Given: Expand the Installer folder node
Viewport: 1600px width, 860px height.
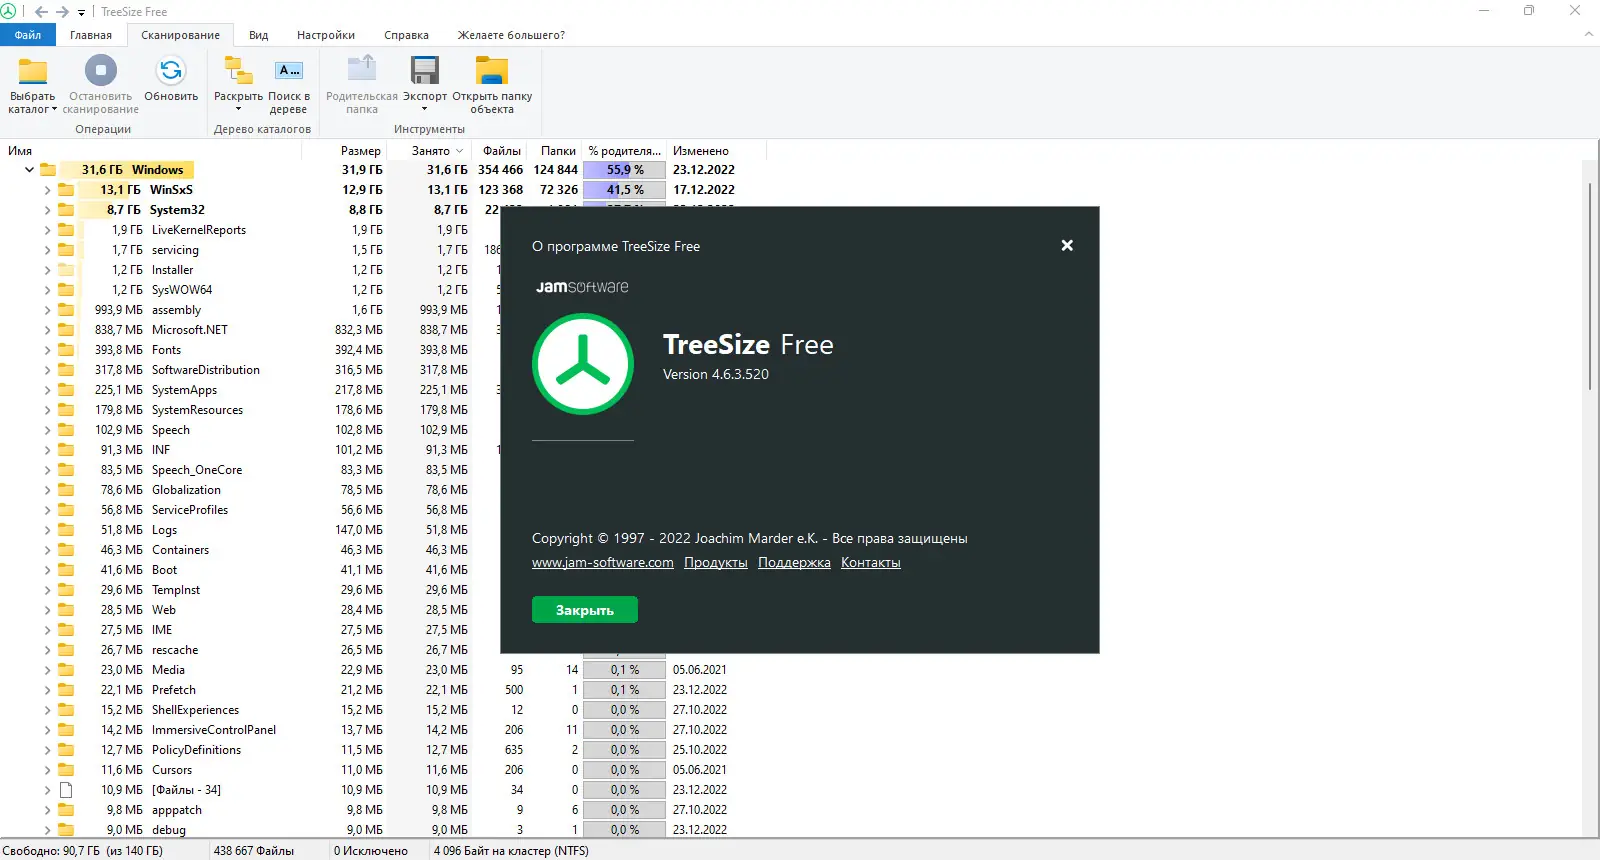Looking at the screenshot, I should click(47, 270).
